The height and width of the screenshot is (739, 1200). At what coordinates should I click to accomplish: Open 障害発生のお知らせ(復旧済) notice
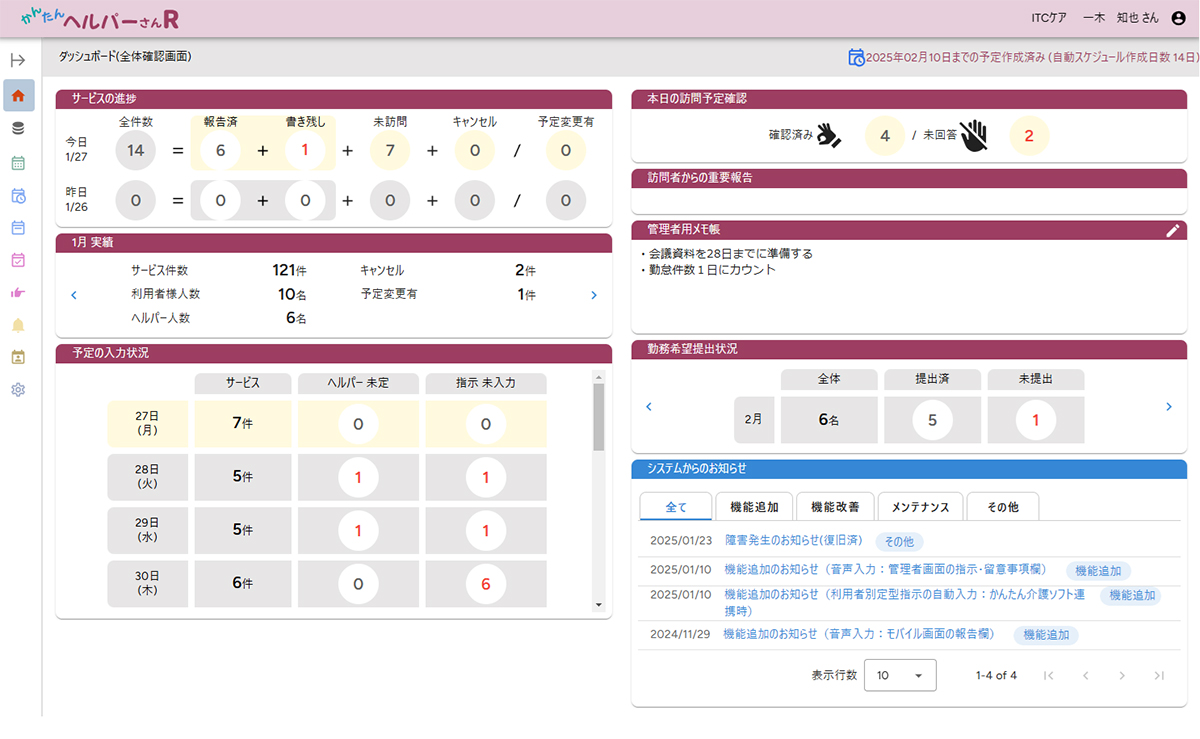(x=793, y=540)
